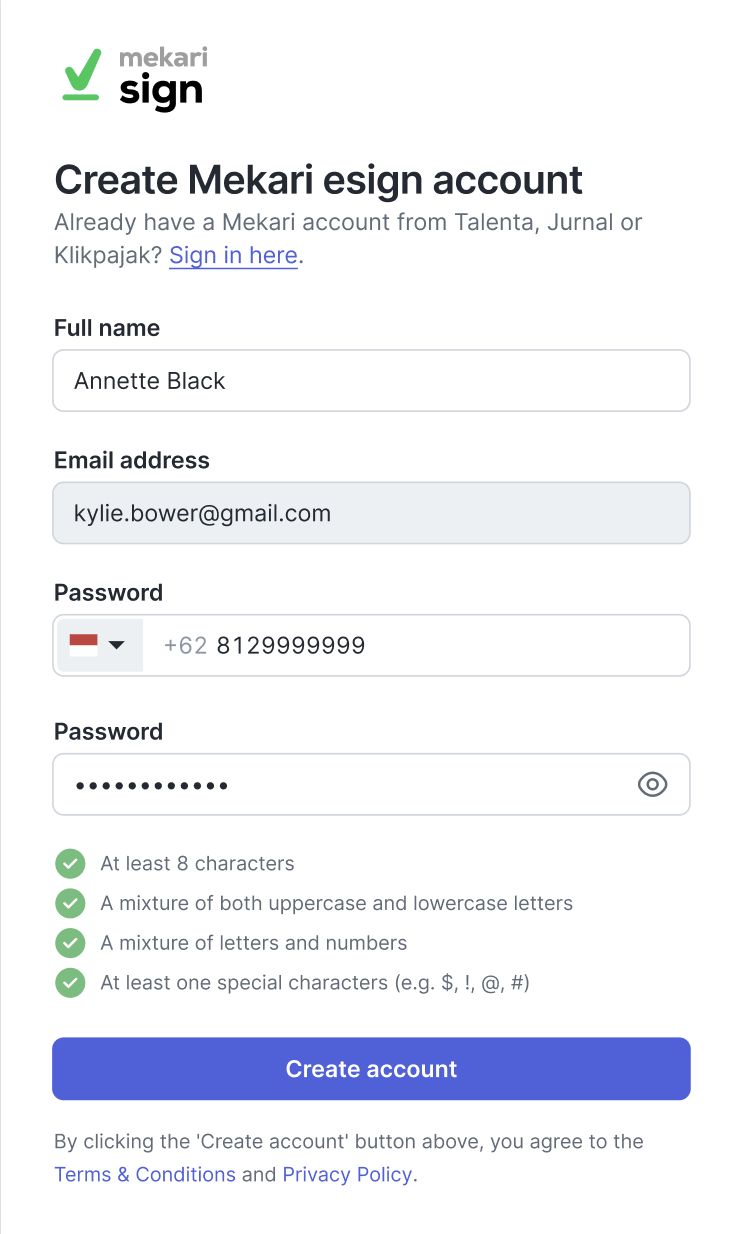Image resolution: width=730 pixels, height=1234 pixels.
Task: Click into the masked password field
Action: tap(340, 785)
